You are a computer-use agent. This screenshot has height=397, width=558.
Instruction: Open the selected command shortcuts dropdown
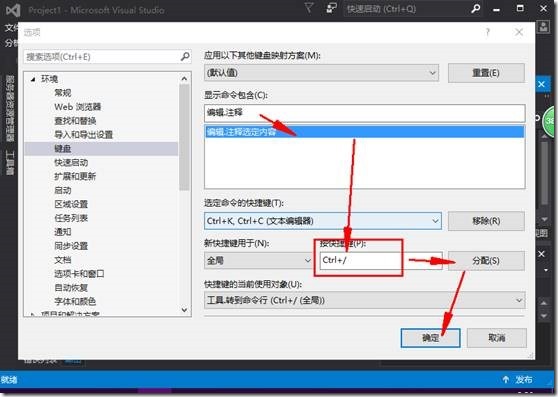(323, 221)
